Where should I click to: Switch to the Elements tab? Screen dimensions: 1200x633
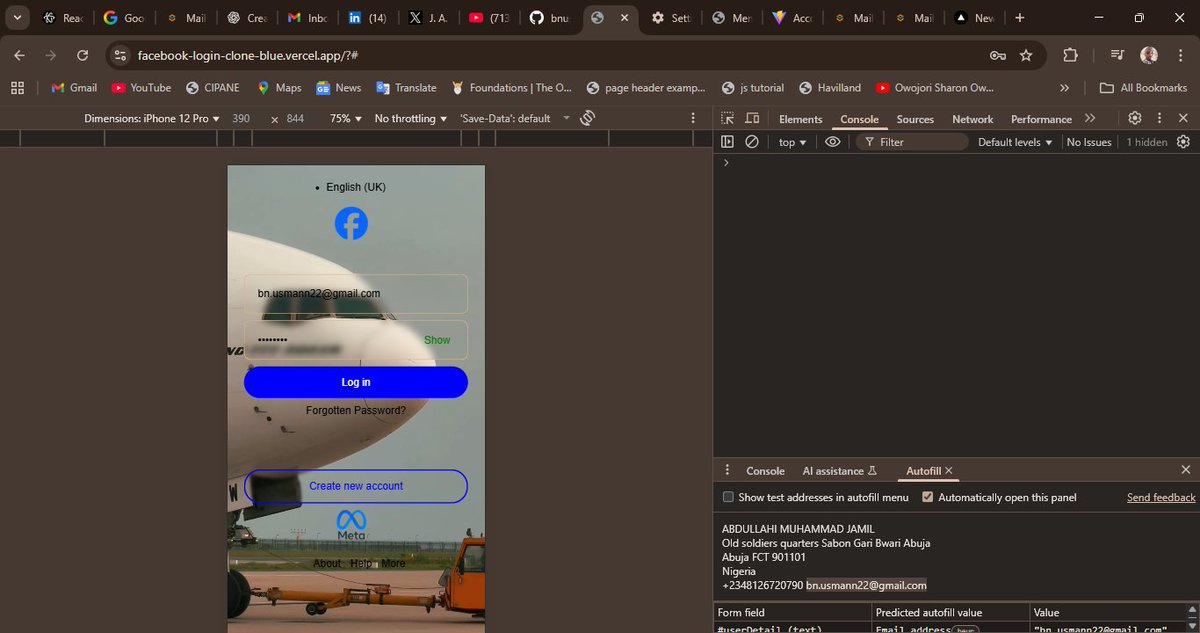[800, 119]
